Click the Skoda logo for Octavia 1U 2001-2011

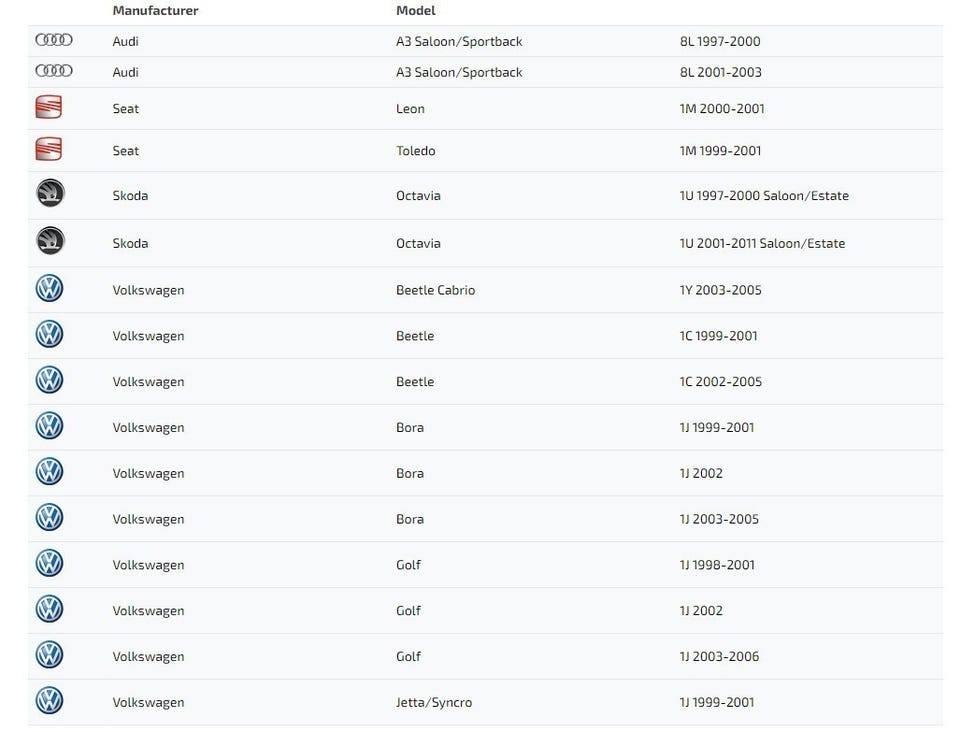(50, 242)
